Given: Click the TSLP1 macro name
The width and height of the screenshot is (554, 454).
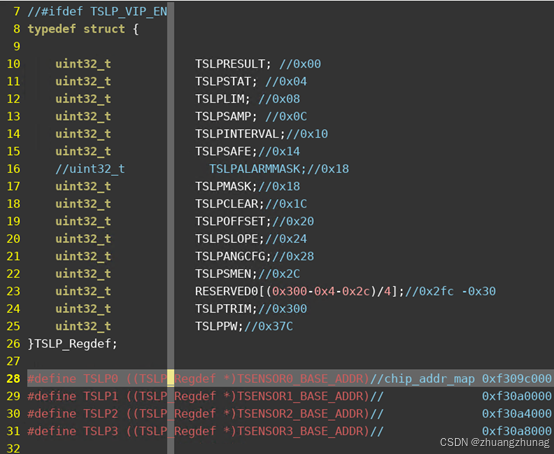Looking at the screenshot, I should [100, 396].
